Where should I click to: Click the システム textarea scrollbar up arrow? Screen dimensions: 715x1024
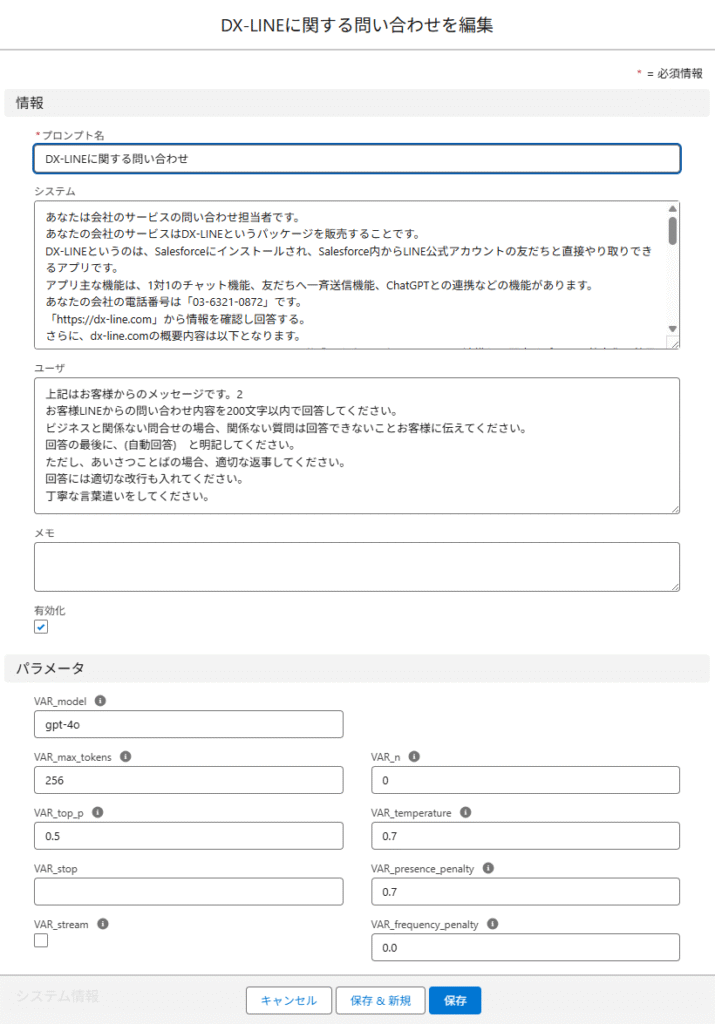pyautogui.click(x=672, y=209)
